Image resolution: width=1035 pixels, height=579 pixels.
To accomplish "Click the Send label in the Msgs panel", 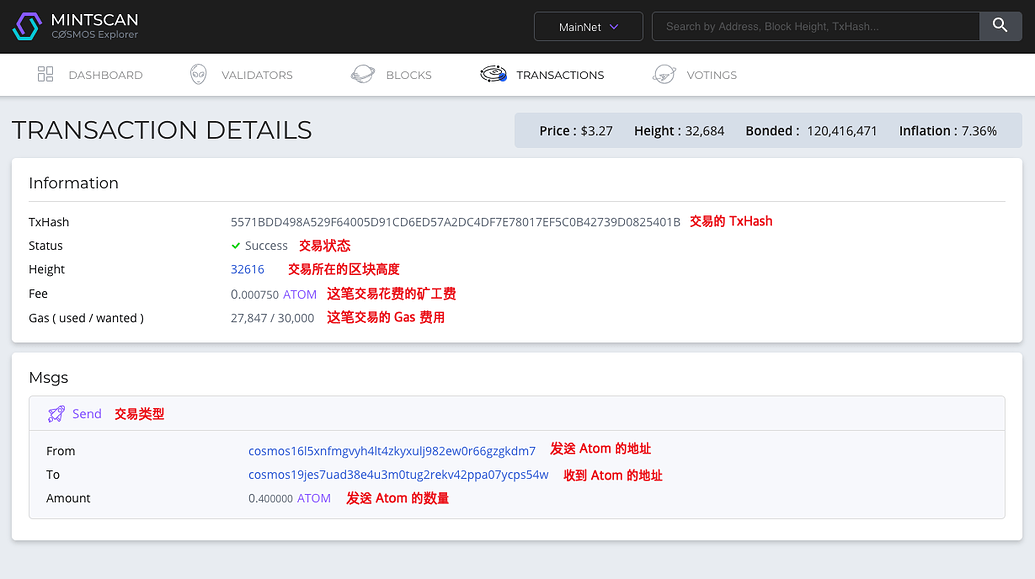I will tap(87, 413).
